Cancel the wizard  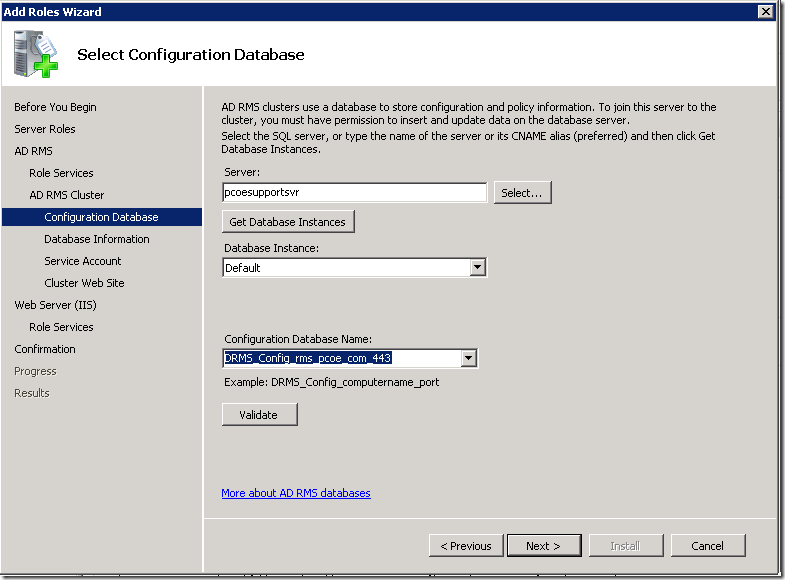[708, 546]
